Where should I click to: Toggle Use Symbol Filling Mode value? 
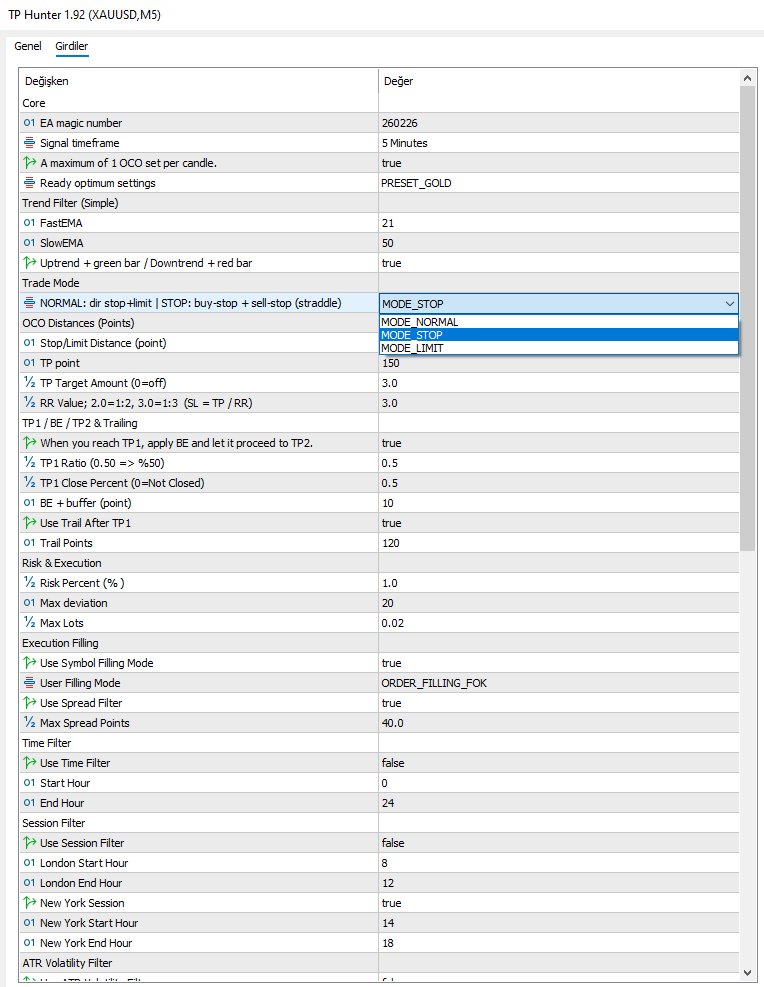point(559,663)
